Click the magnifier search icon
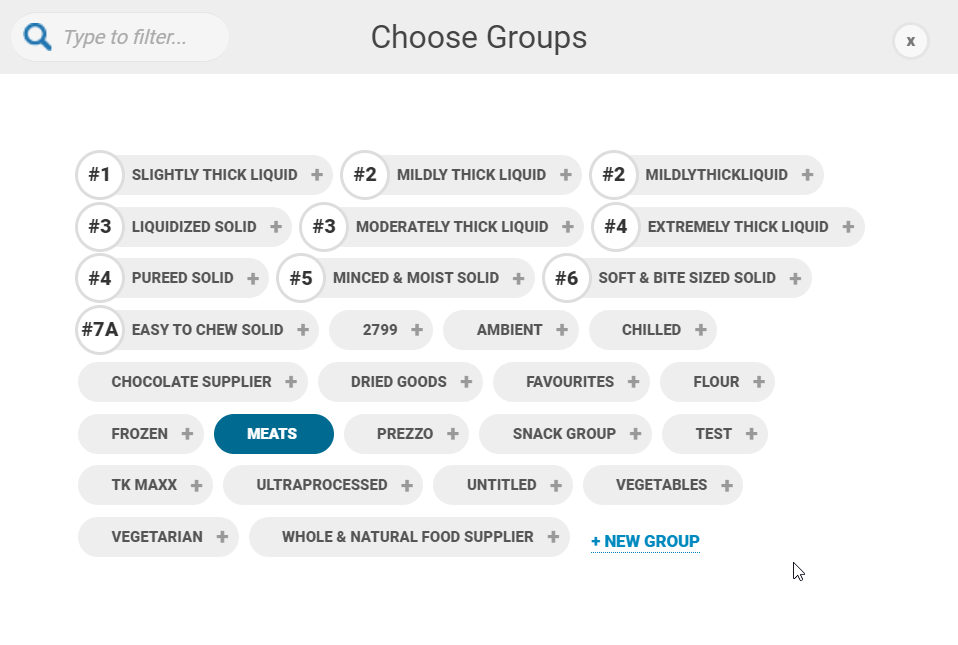 tap(37, 37)
